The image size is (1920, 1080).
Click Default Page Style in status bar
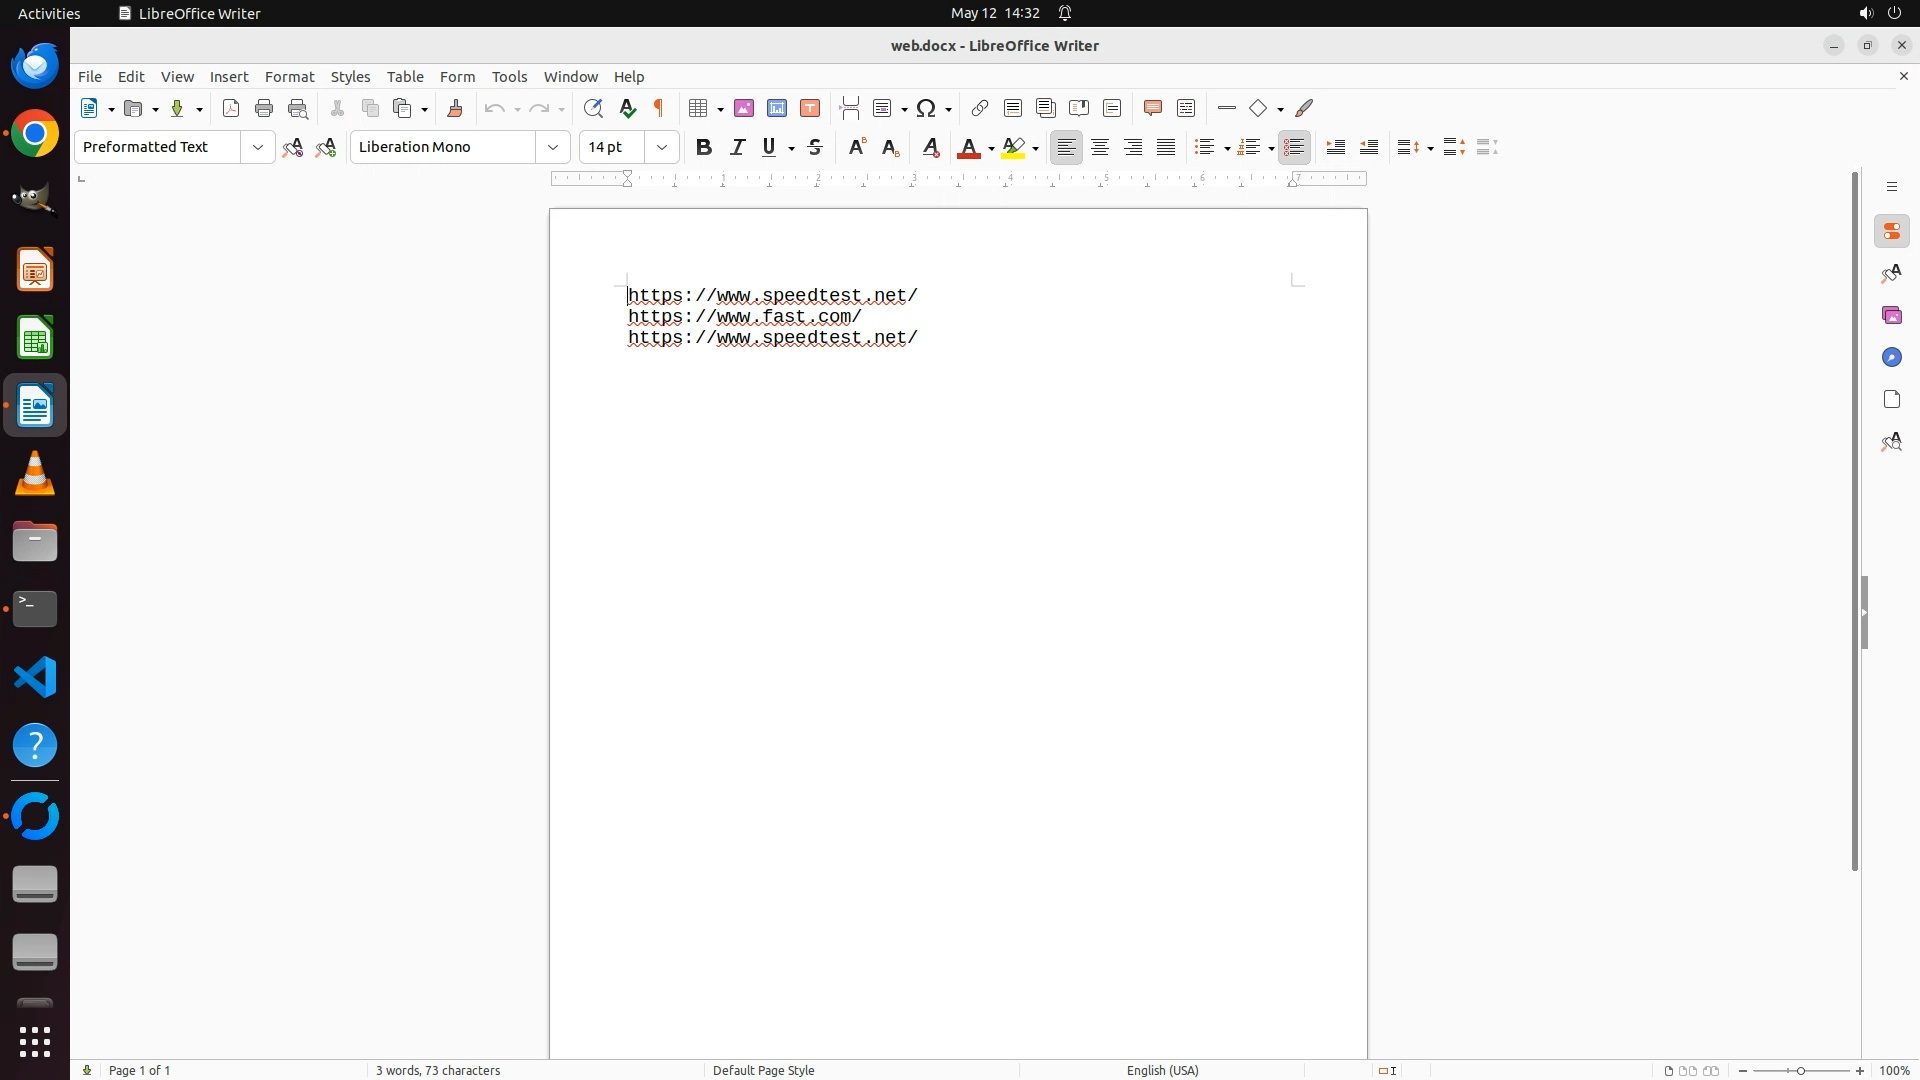[x=763, y=1070]
